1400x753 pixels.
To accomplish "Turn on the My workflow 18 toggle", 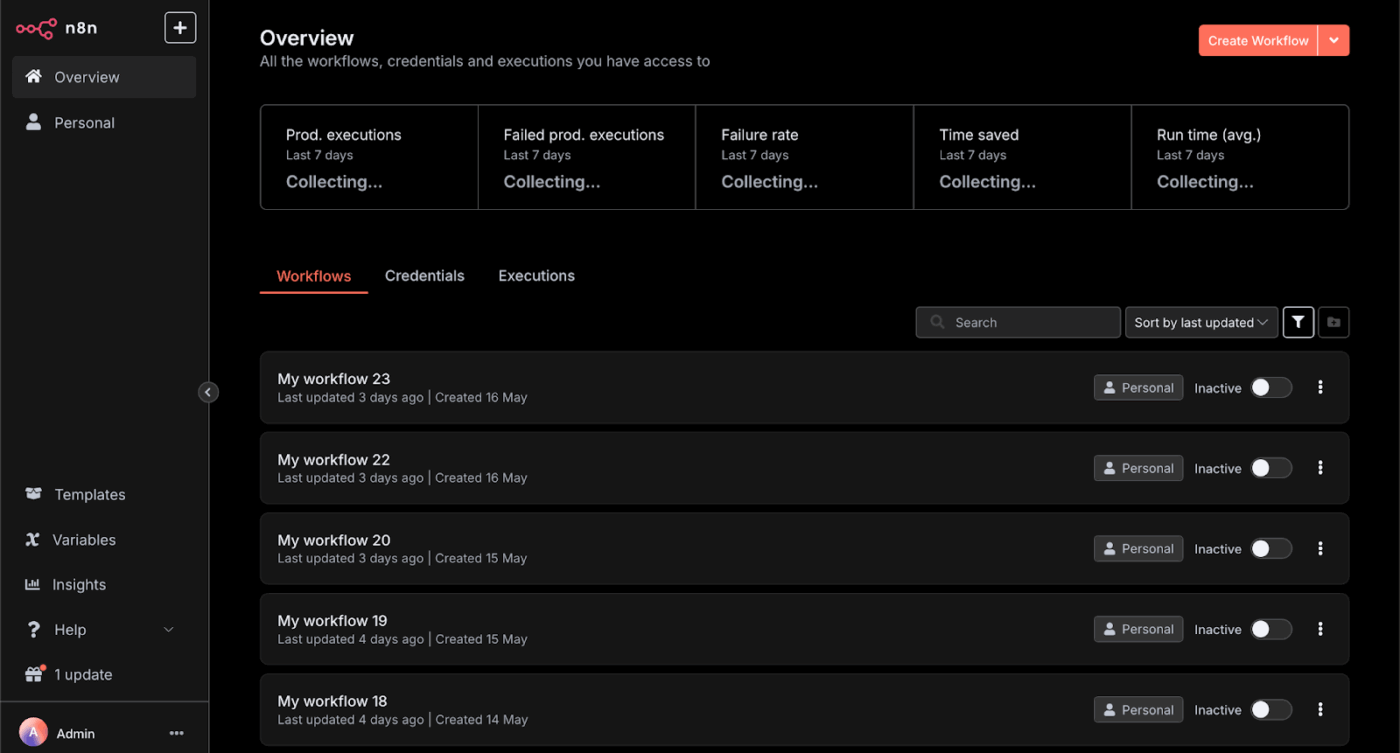I will (x=1270, y=710).
